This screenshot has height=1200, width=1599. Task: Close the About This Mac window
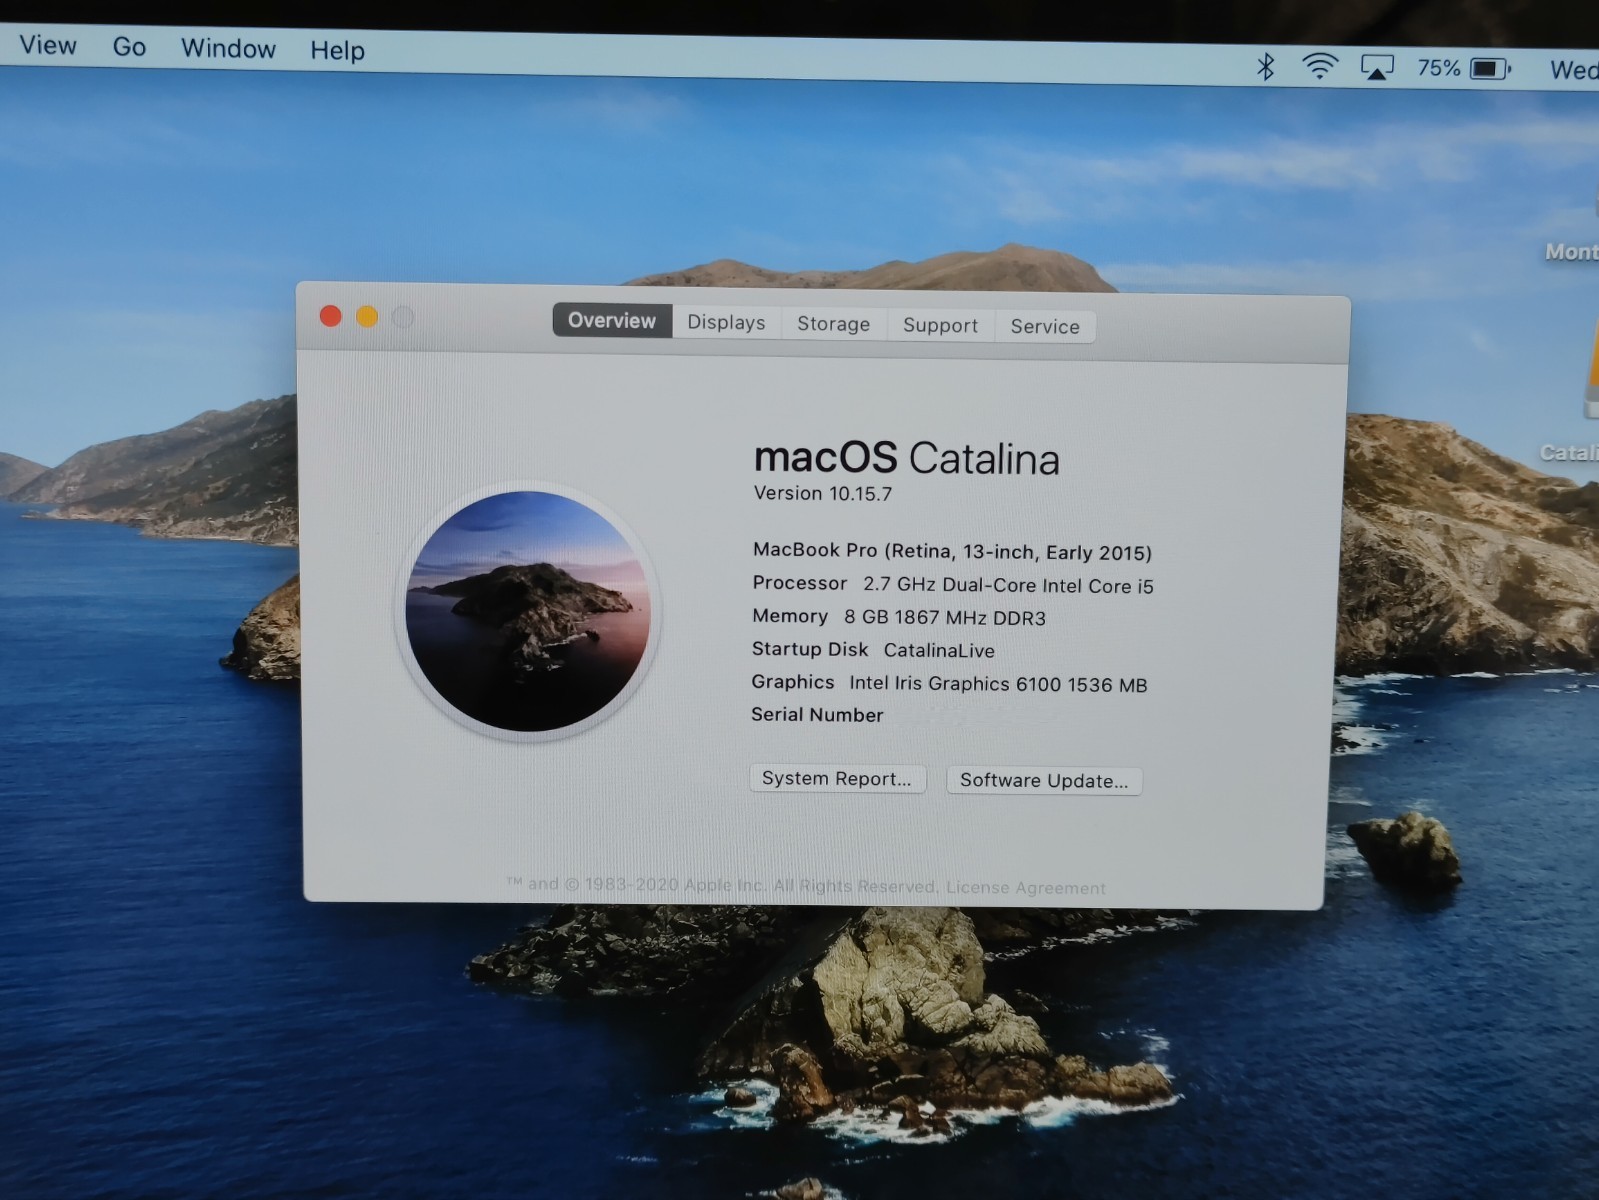point(330,316)
